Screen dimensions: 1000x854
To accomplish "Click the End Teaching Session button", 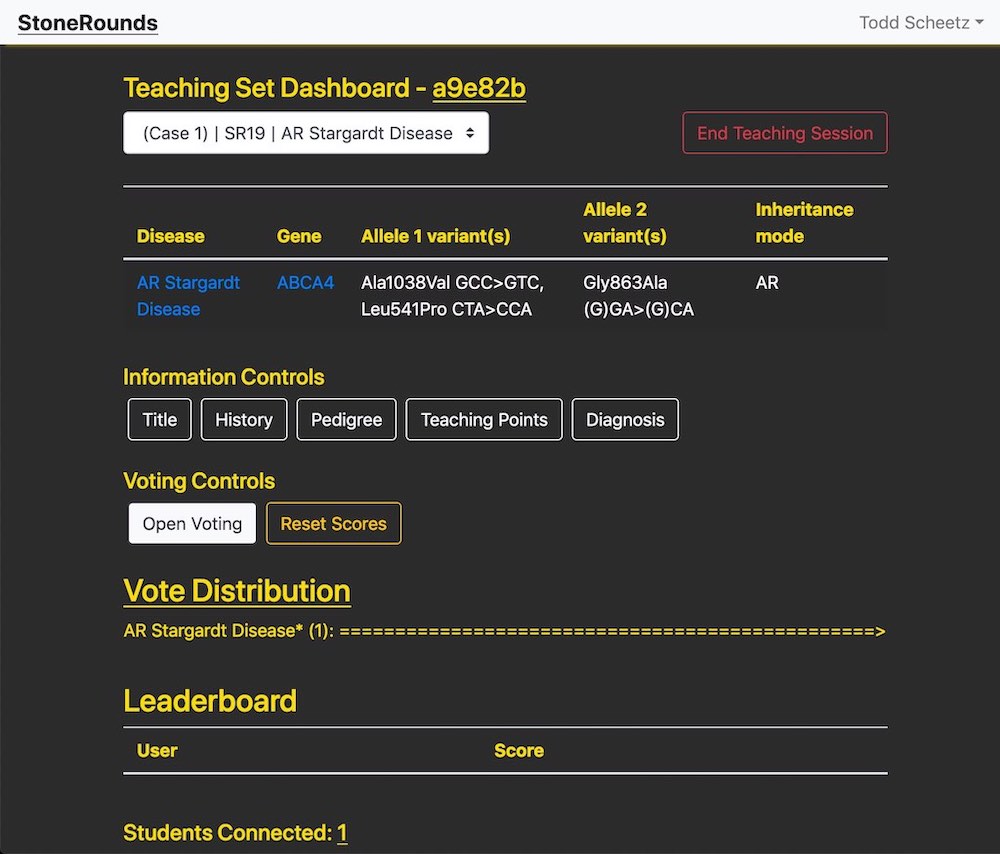I will point(784,133).
